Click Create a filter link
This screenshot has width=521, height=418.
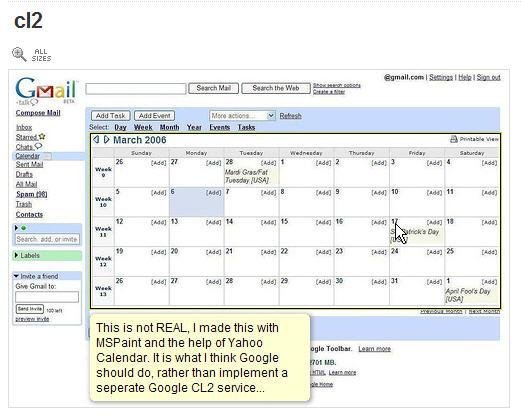(329, 92)
